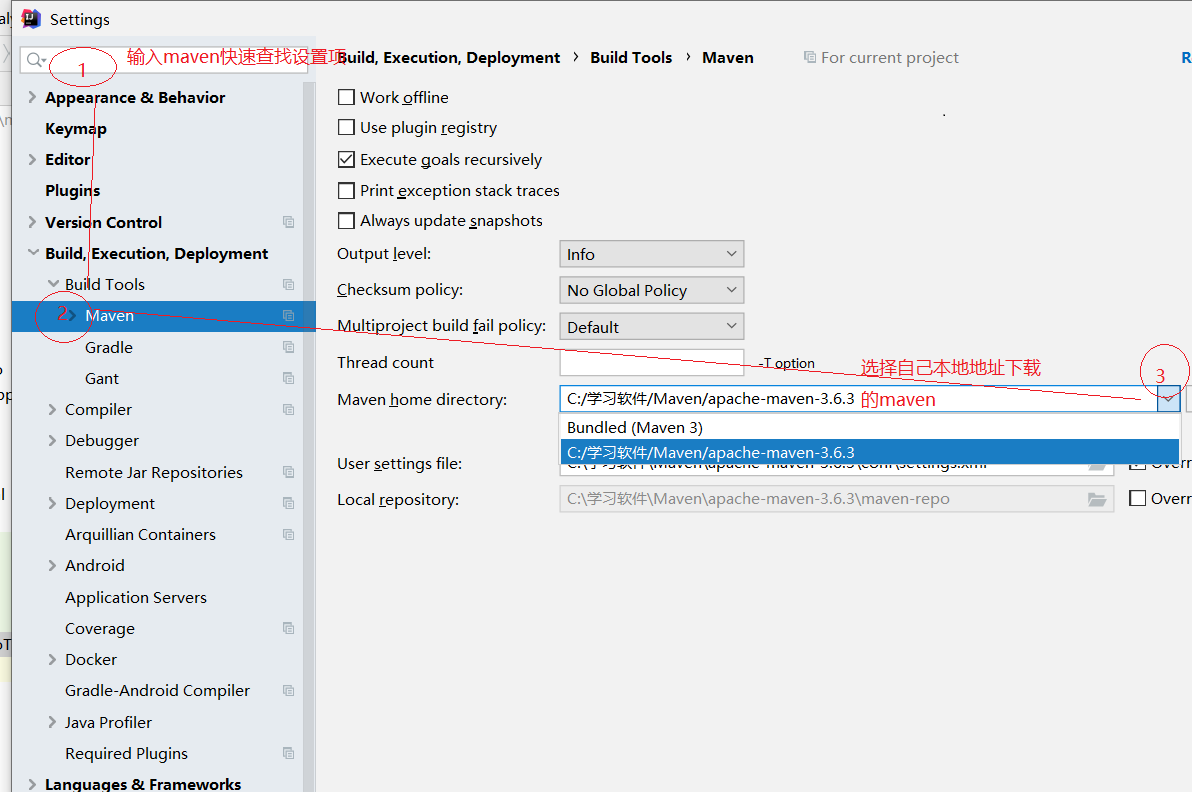
Task: Toggle Always update snapshots checkbox
Action: pos(346,221)
